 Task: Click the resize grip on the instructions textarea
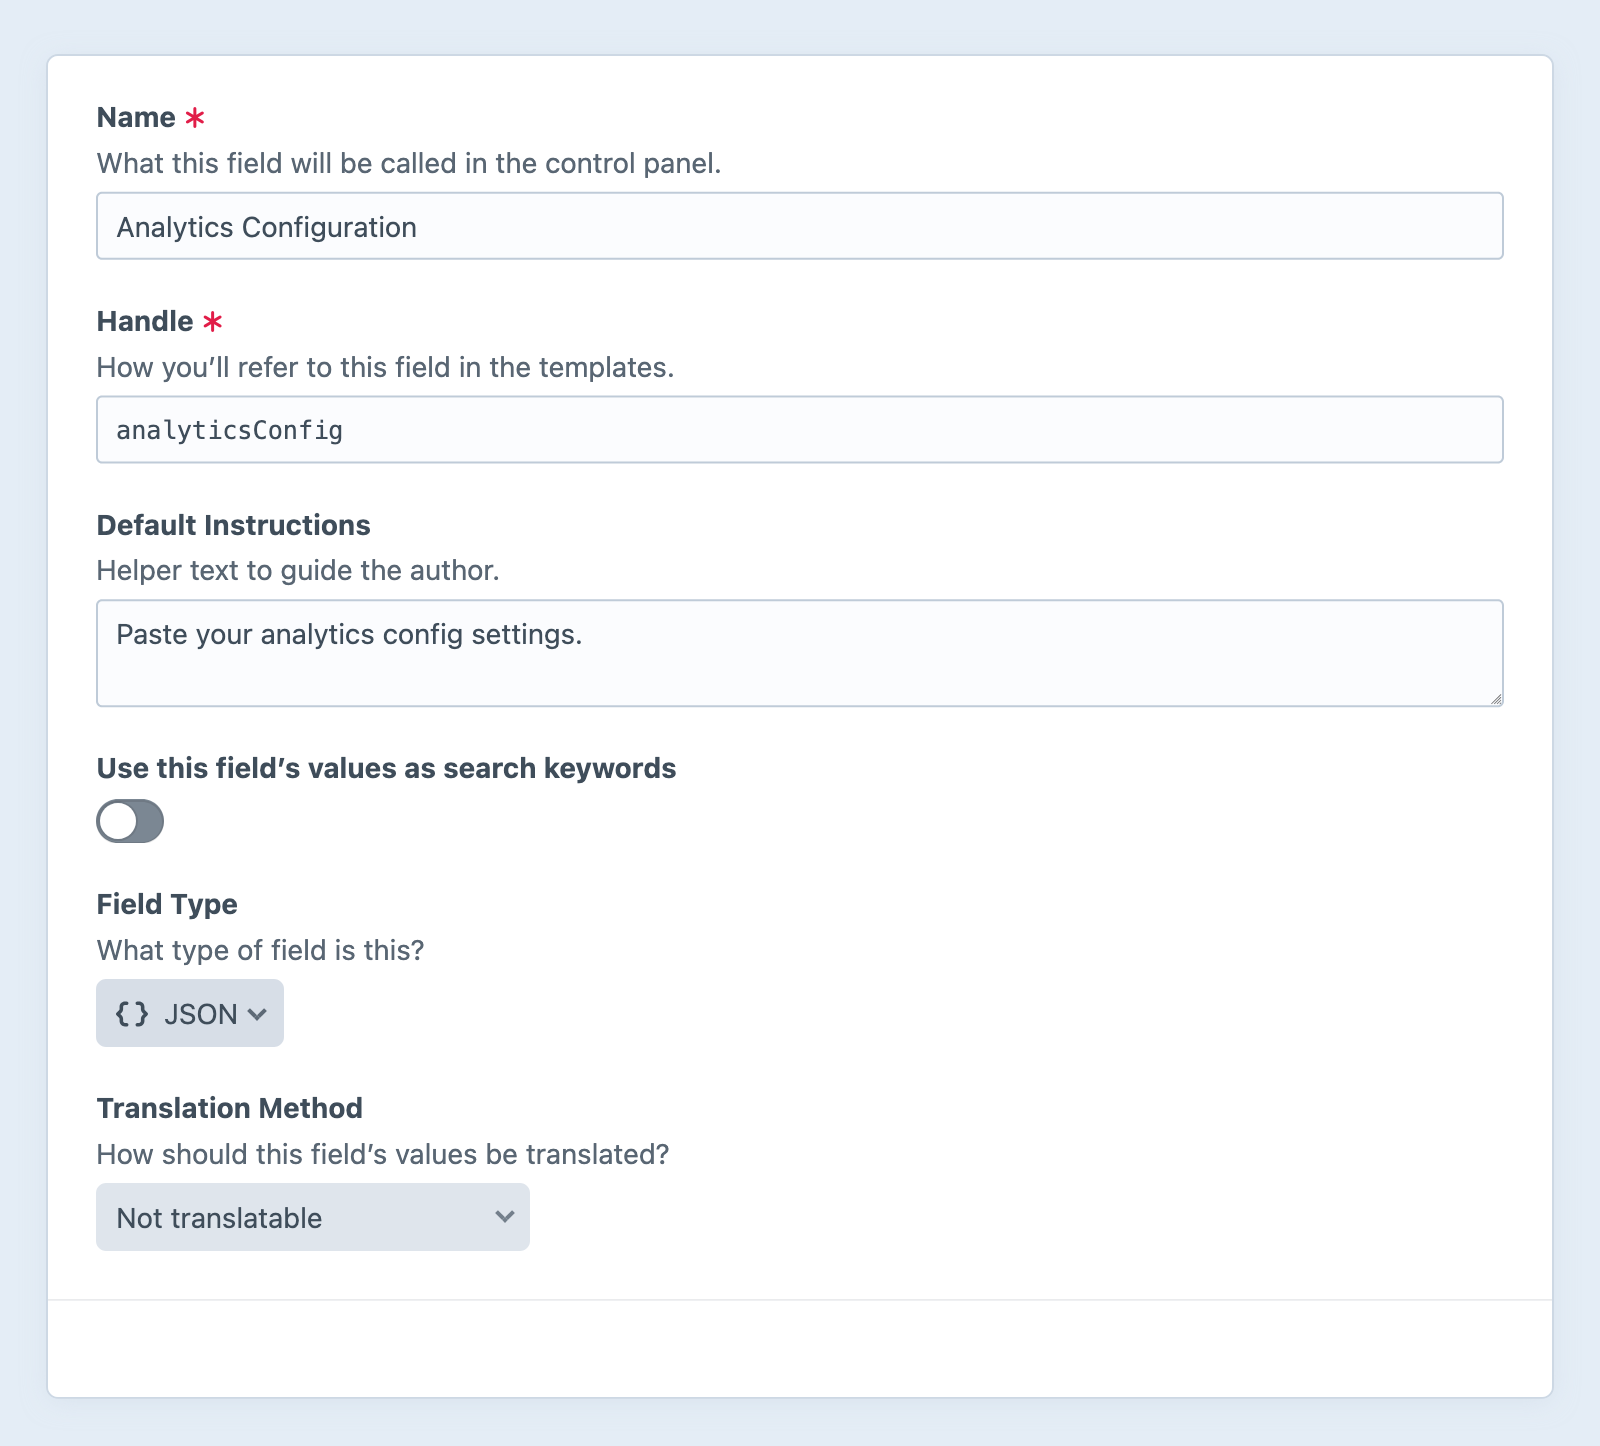click(x=1495, y=700)
